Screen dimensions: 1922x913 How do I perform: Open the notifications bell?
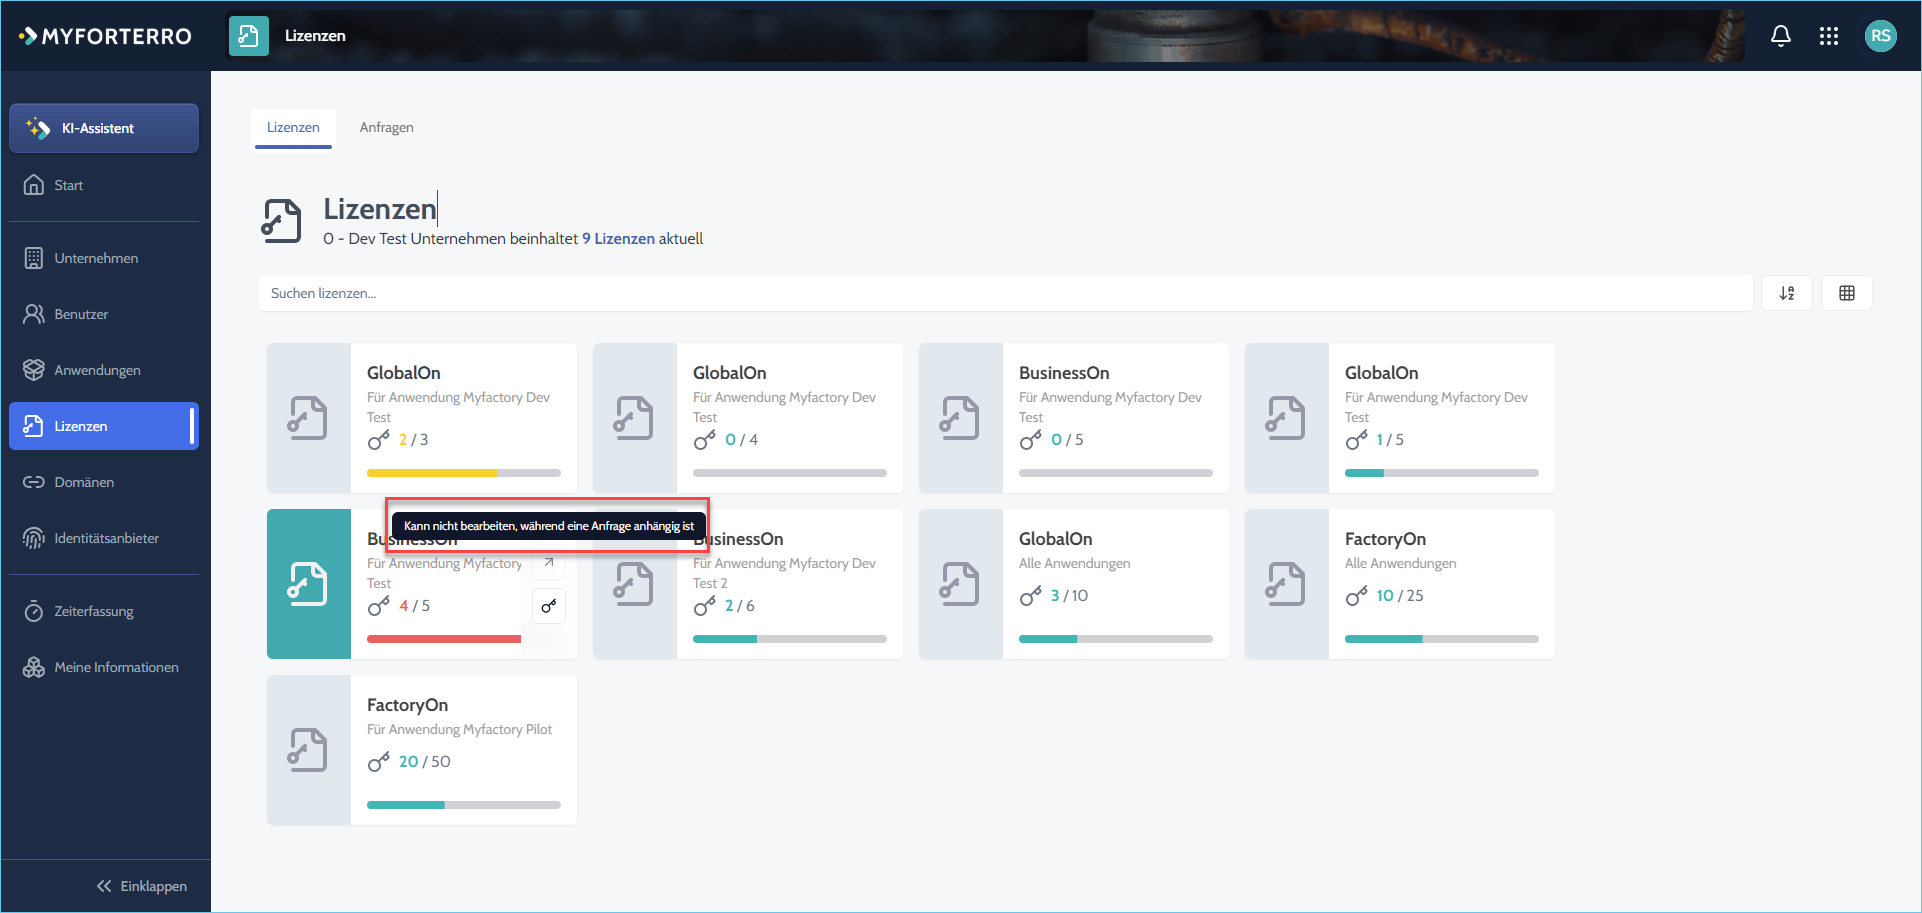point(1780,36)
